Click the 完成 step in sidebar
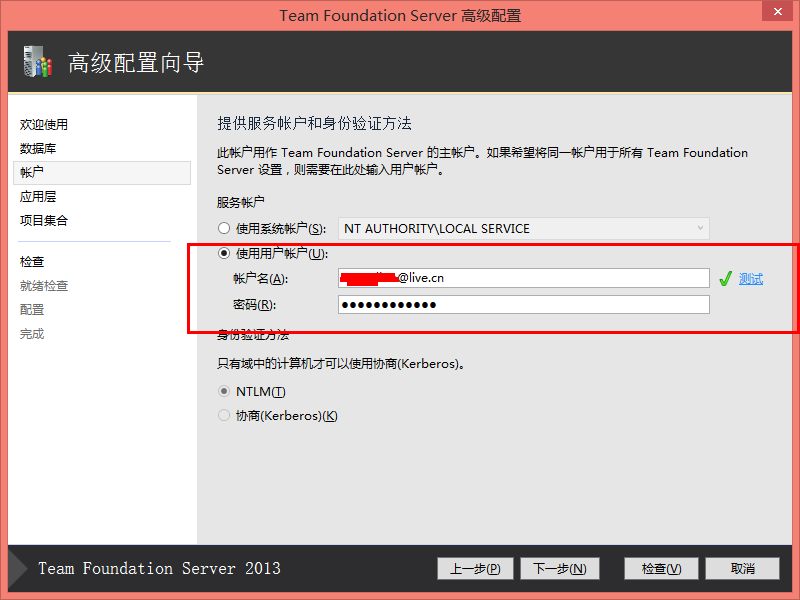This screenshot has height=600, width=800. click(32, 334)
